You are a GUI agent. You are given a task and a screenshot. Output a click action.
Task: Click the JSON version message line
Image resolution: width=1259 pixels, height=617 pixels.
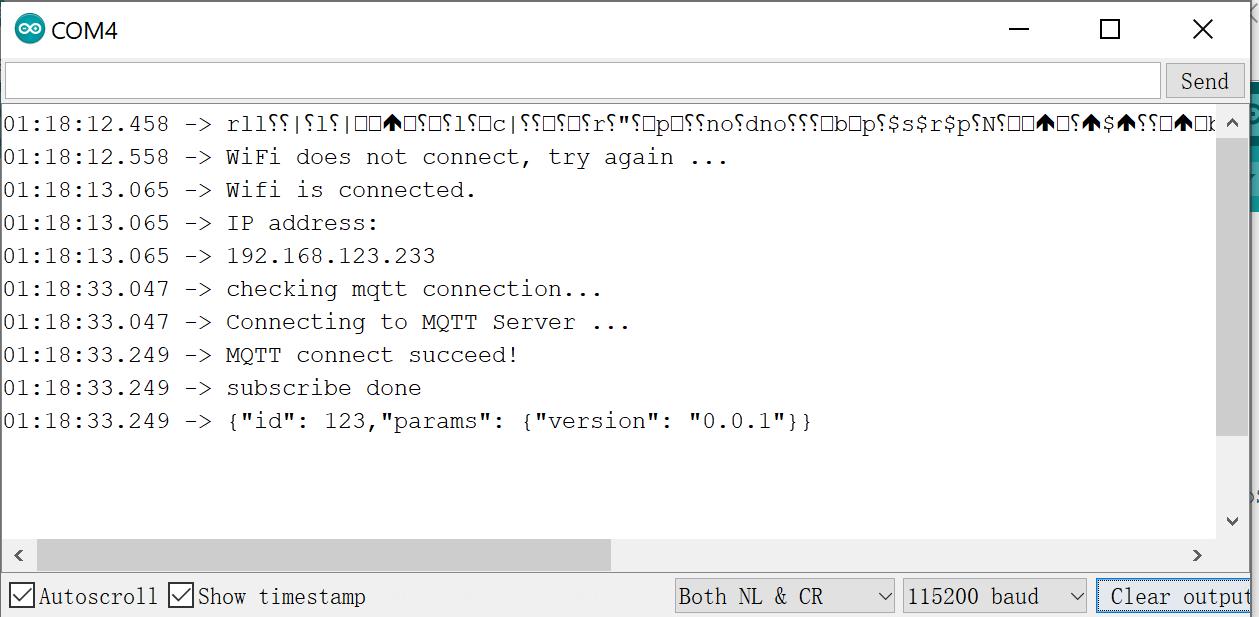(x=517, y=421)
